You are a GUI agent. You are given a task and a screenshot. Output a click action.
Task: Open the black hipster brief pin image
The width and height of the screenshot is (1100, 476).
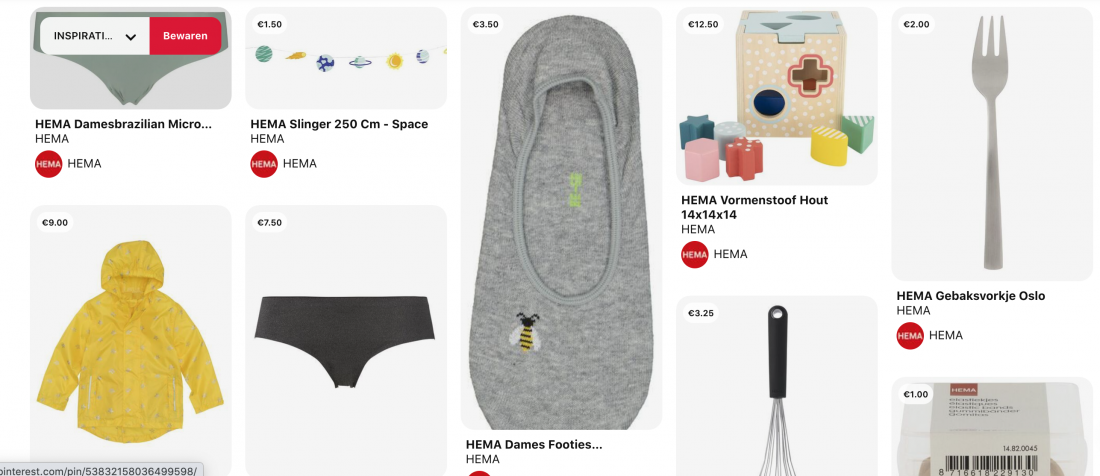[x=346, y=341]
